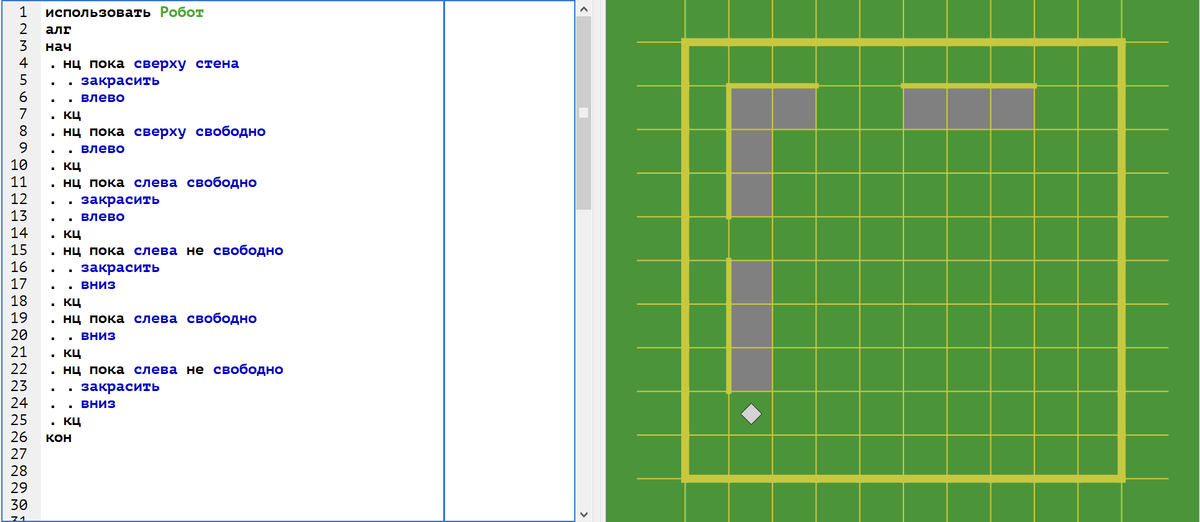
Task: Click 'закрасить' command on line 16
Action: 120,267
